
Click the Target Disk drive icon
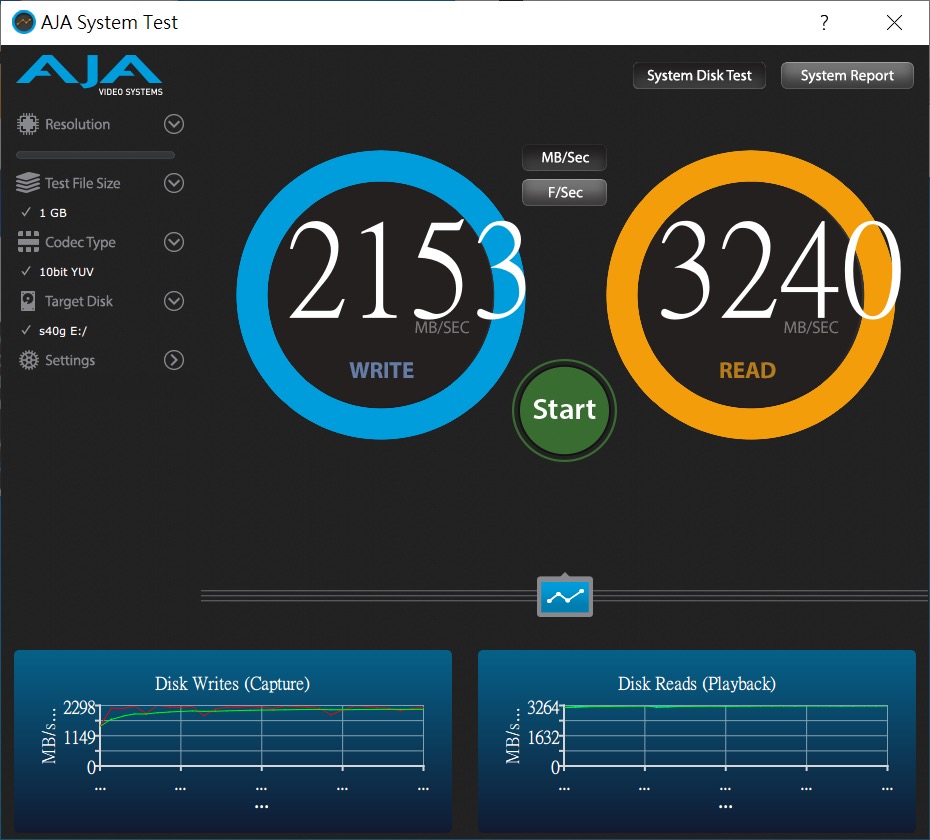[x=28, y=301]
